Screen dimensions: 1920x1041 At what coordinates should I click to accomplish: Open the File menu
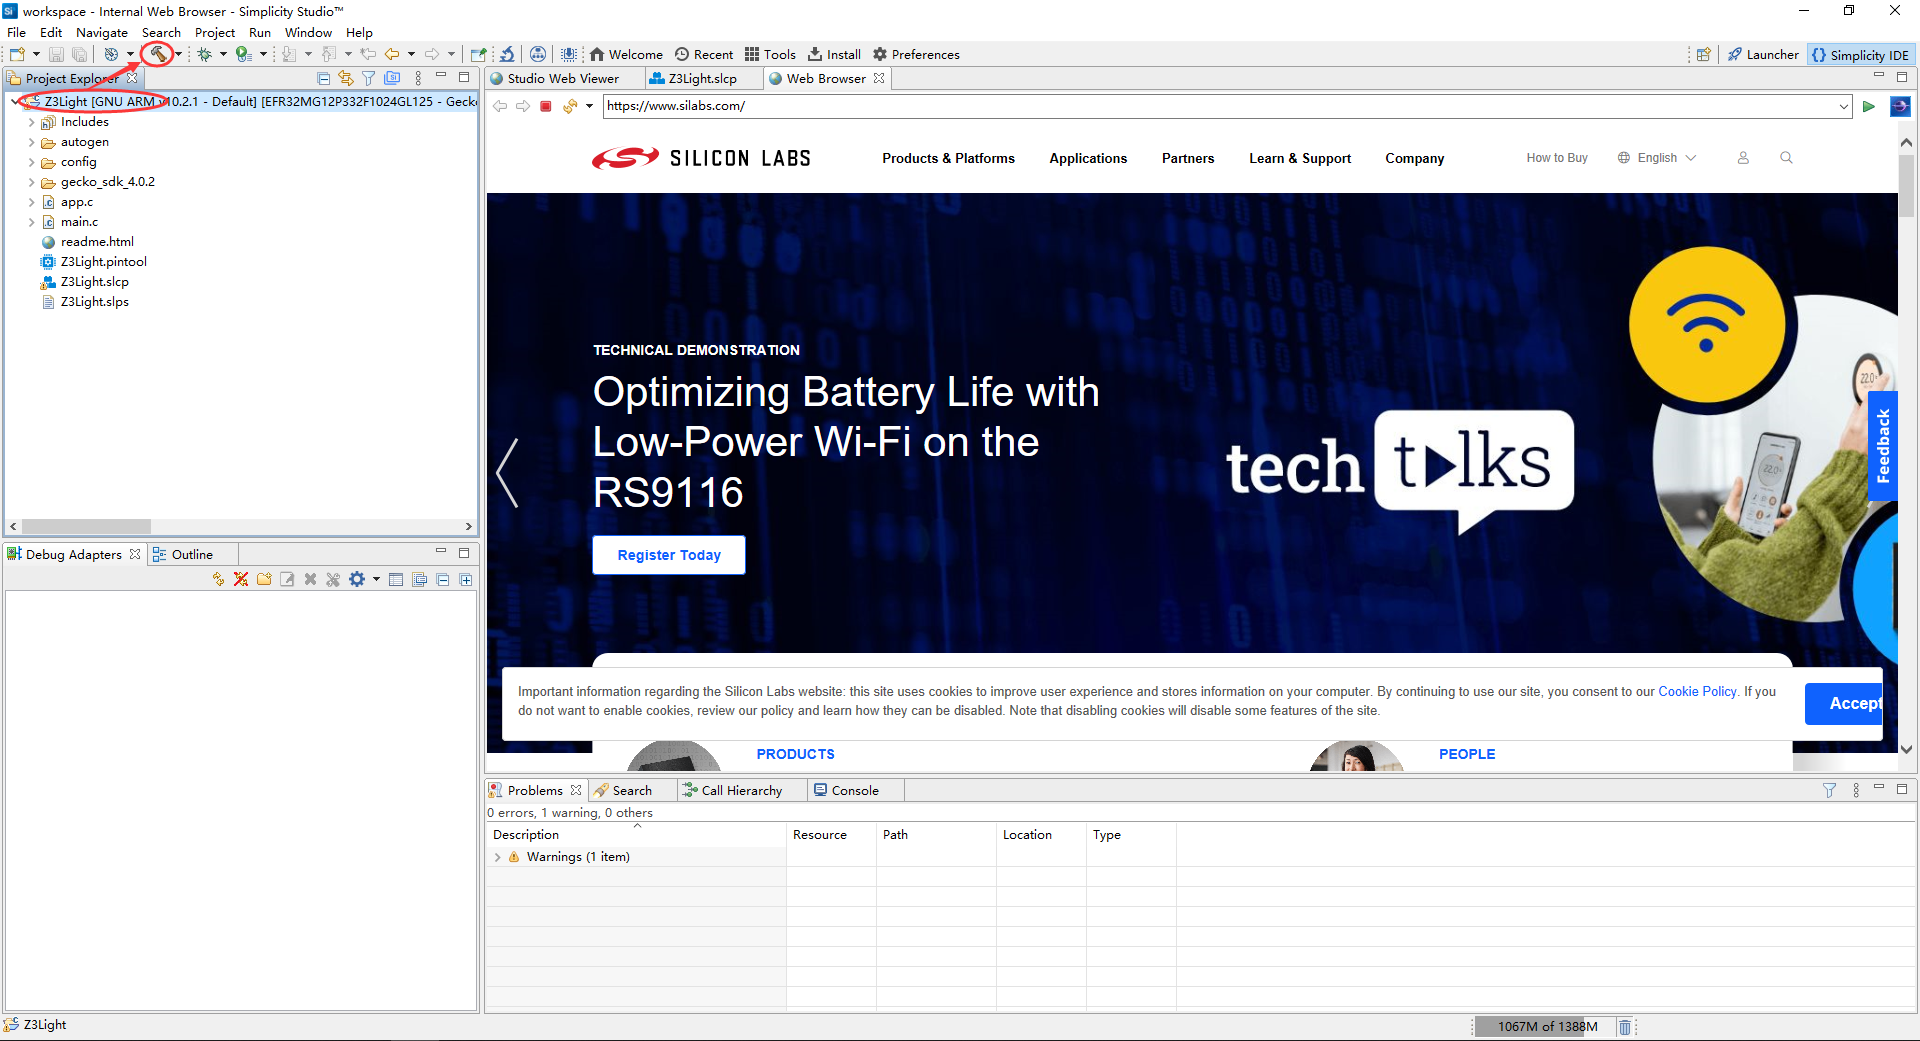coord(17,33)
